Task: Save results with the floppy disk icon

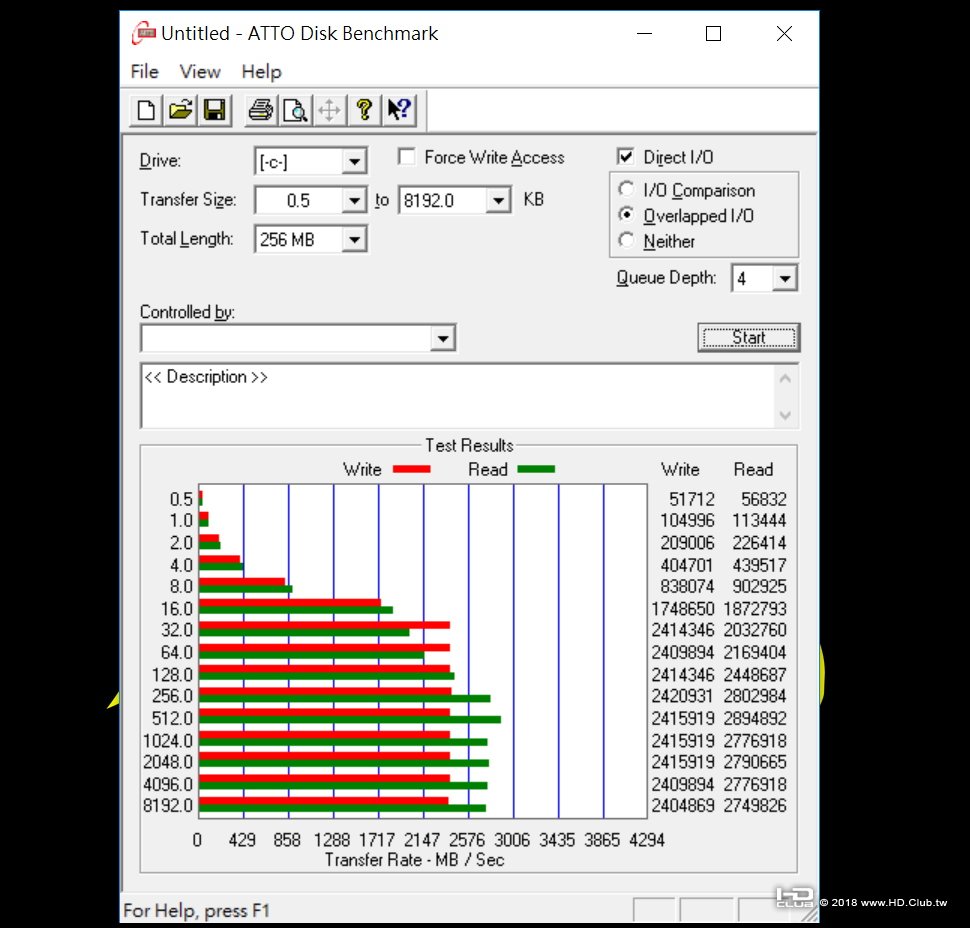Action: [x=215, y=111]
